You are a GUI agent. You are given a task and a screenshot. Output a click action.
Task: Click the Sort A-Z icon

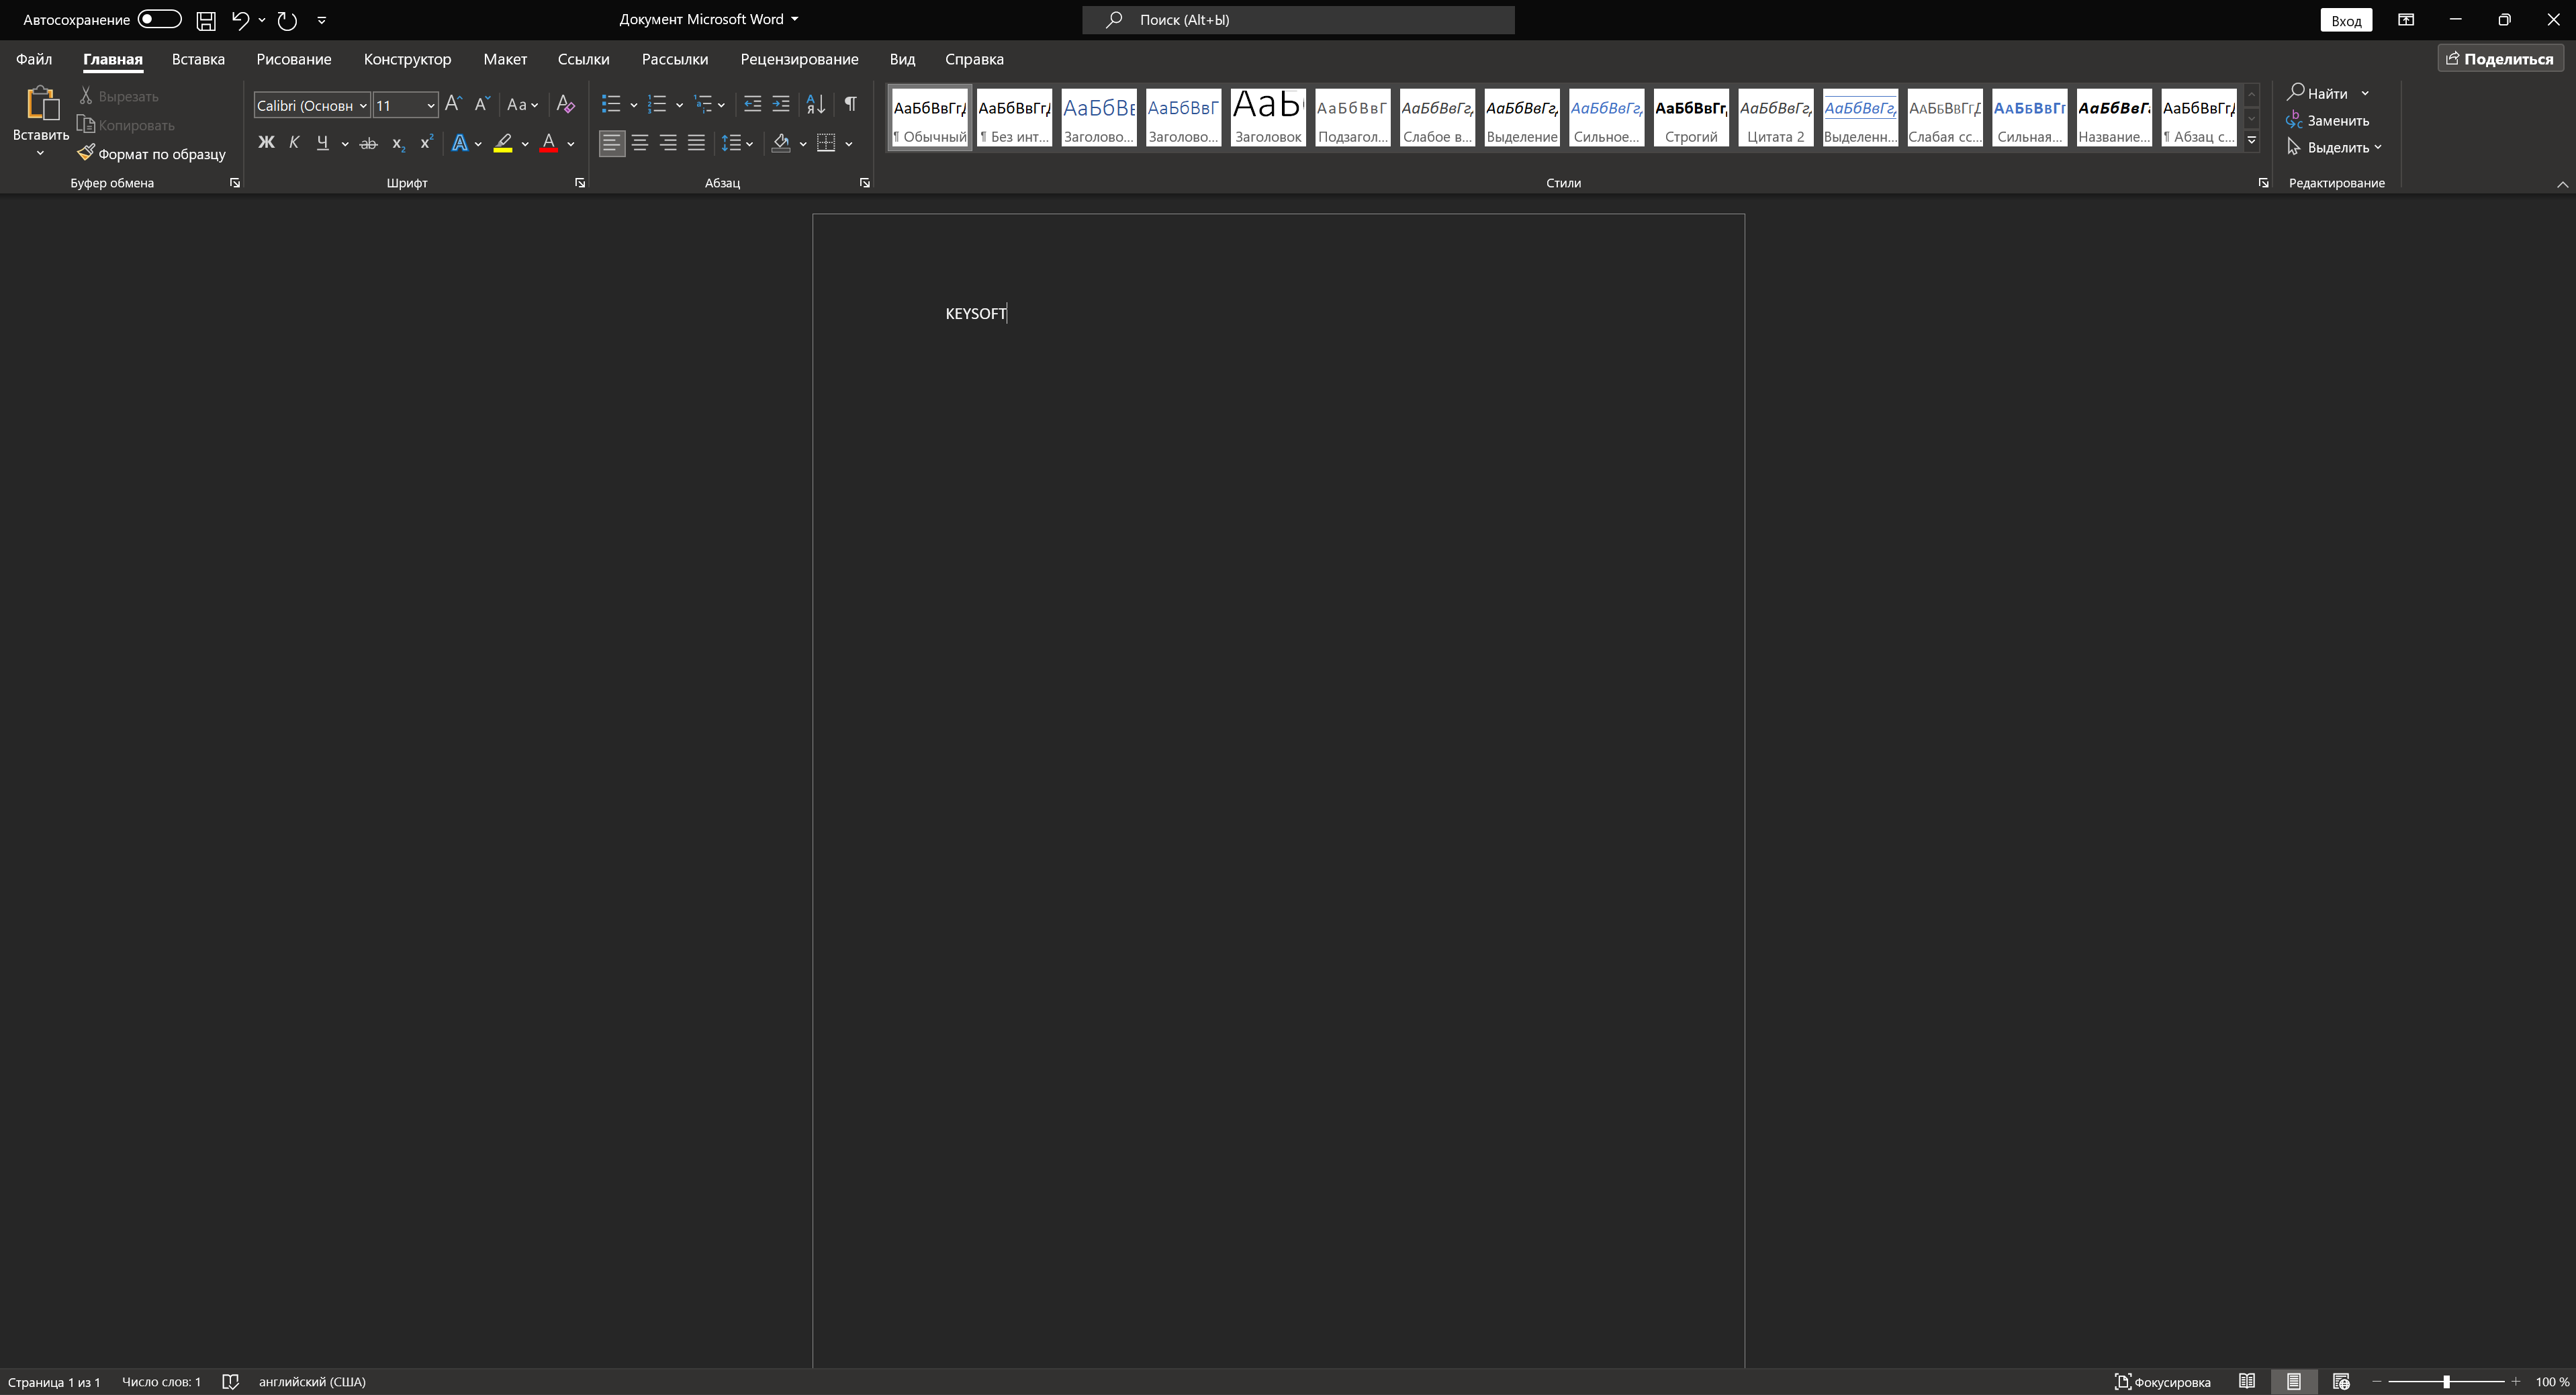click(x=816, y=104)
